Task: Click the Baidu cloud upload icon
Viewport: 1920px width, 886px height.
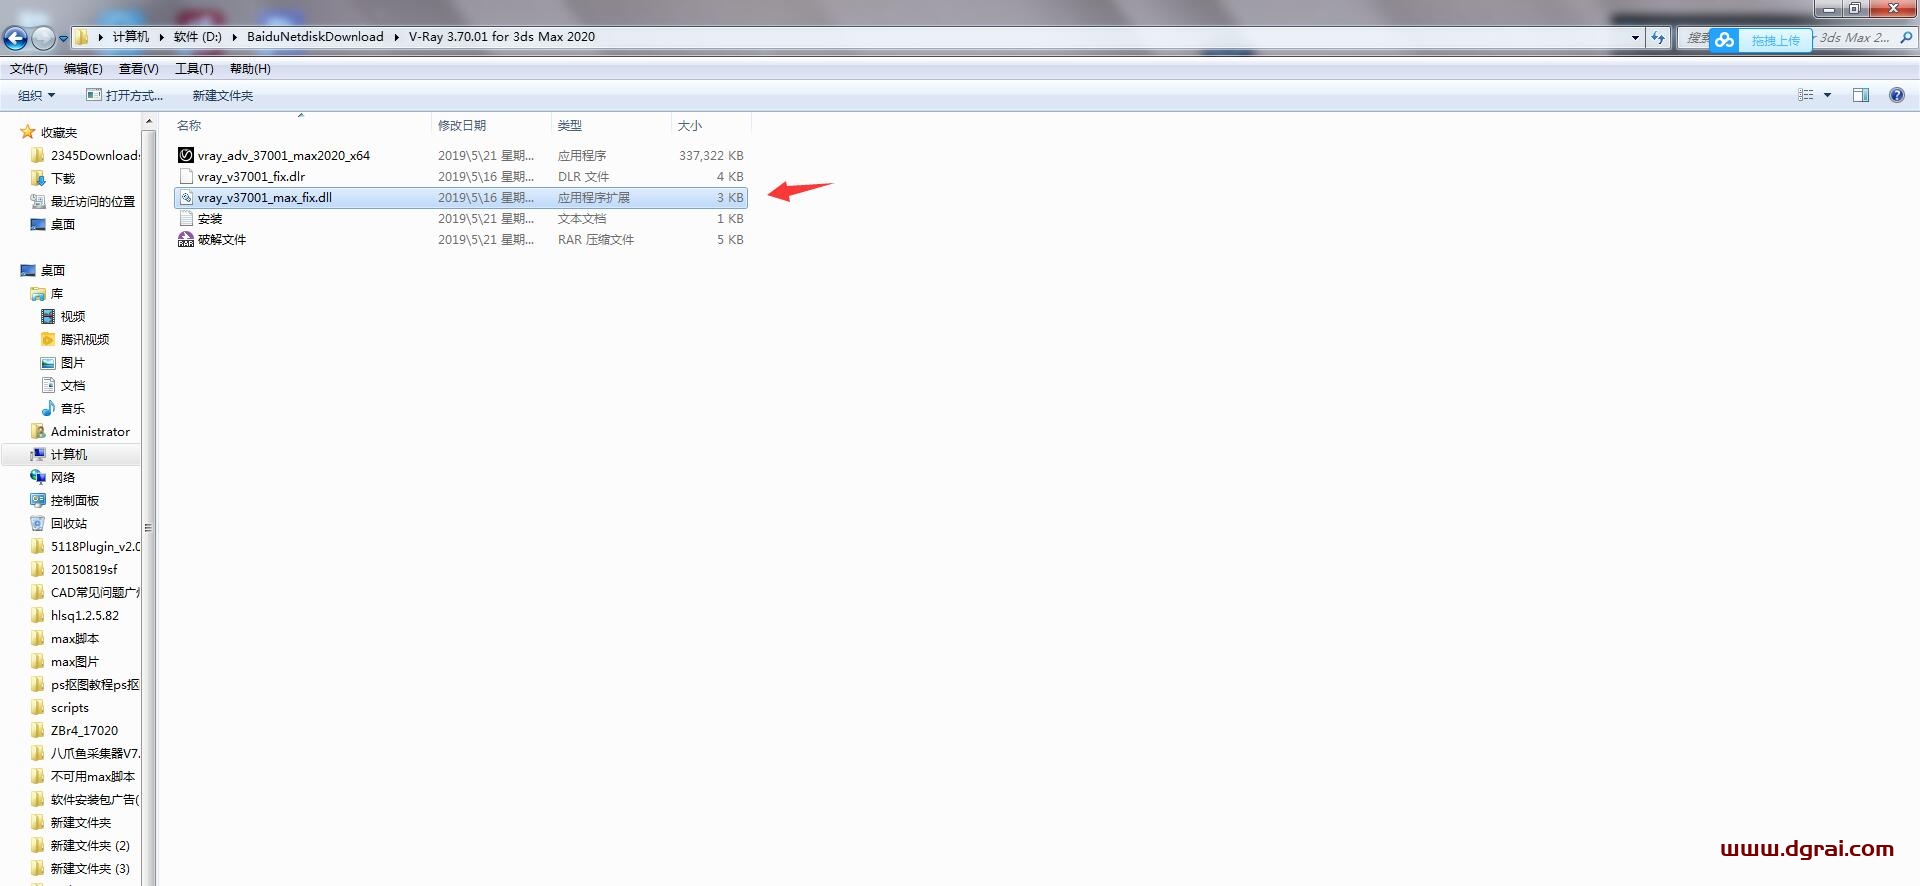Action: point(1724,40)
